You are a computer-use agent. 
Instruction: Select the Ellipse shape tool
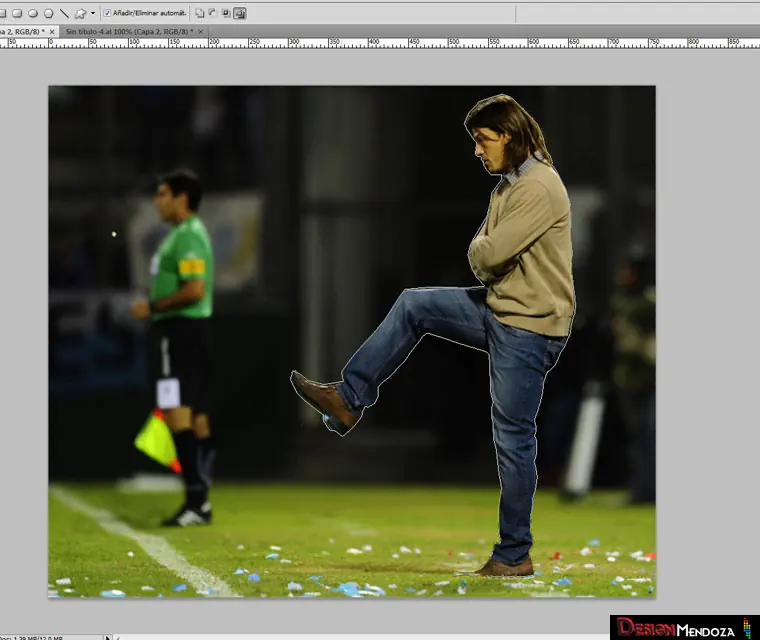tap(32, 14)
